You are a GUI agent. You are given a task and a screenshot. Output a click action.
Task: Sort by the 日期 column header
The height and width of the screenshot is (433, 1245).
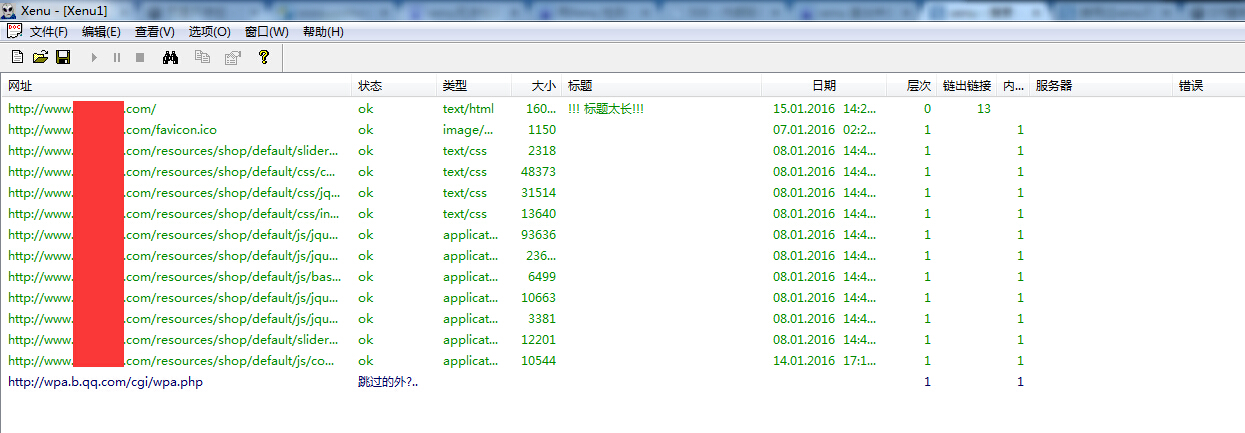[823, 86]
